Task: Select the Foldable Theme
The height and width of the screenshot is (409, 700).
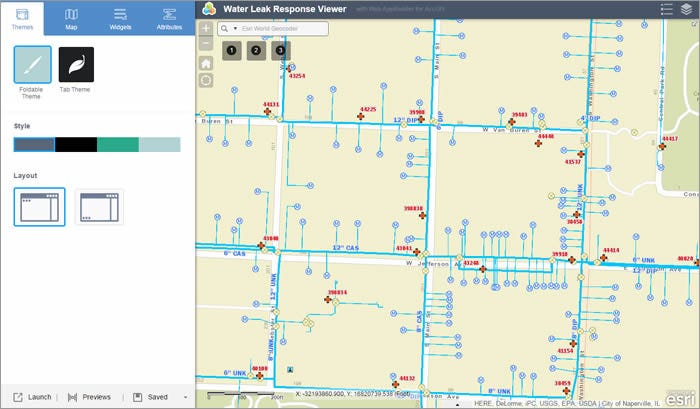Action: click(33, 65)
